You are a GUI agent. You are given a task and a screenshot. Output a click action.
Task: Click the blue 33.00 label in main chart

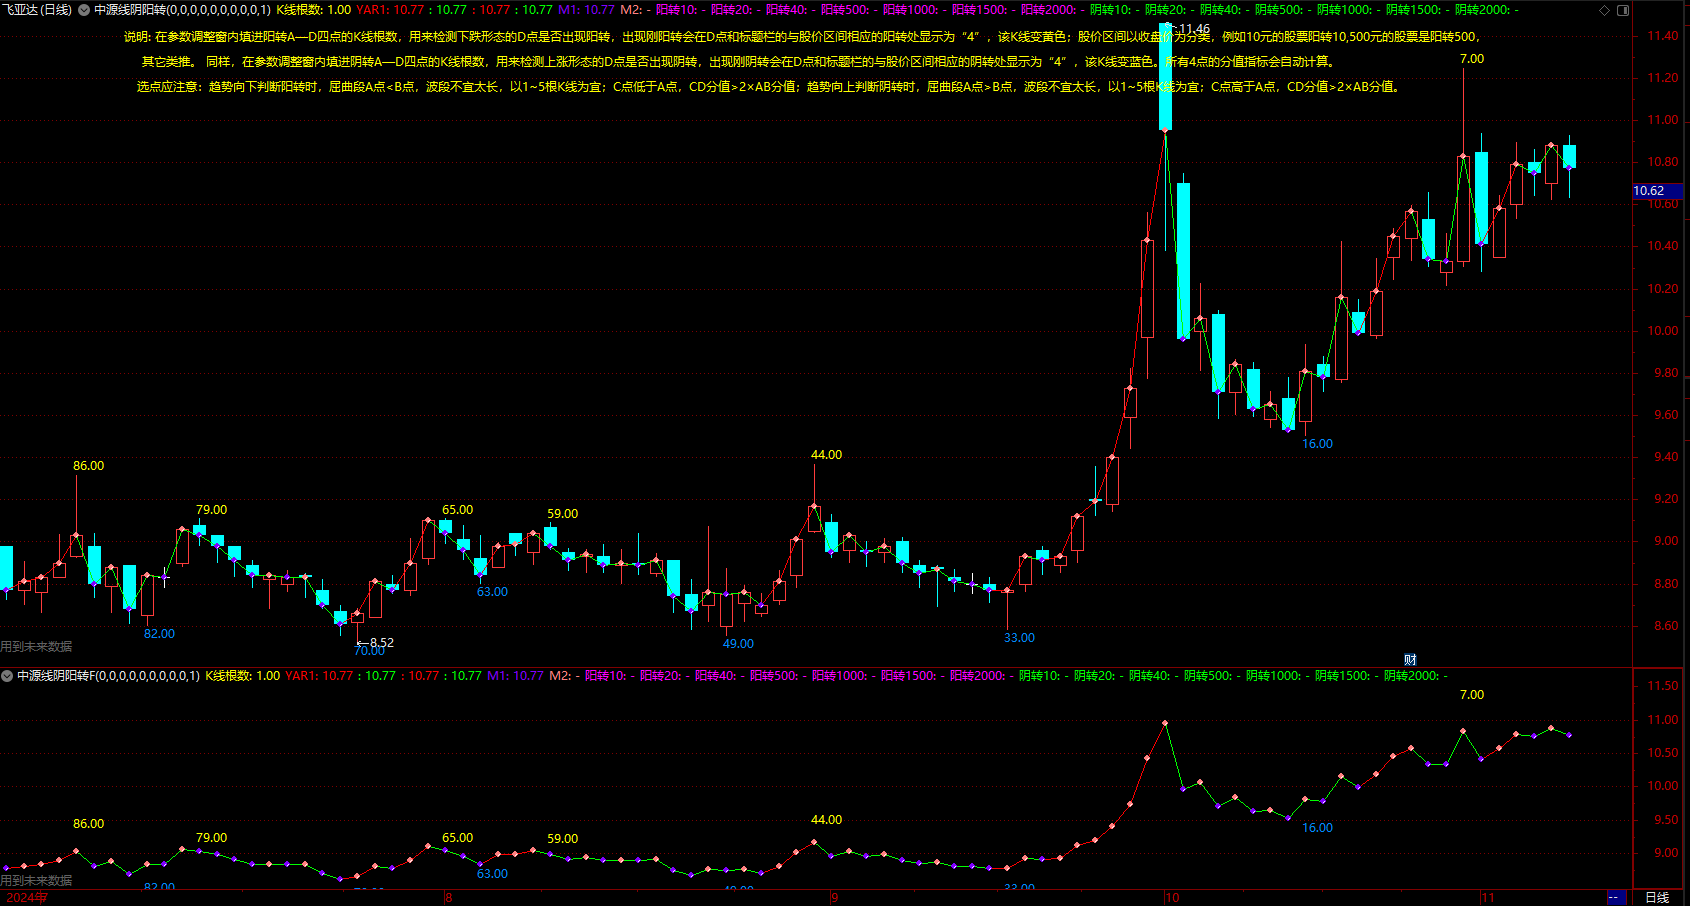[x=1019, y=638]
